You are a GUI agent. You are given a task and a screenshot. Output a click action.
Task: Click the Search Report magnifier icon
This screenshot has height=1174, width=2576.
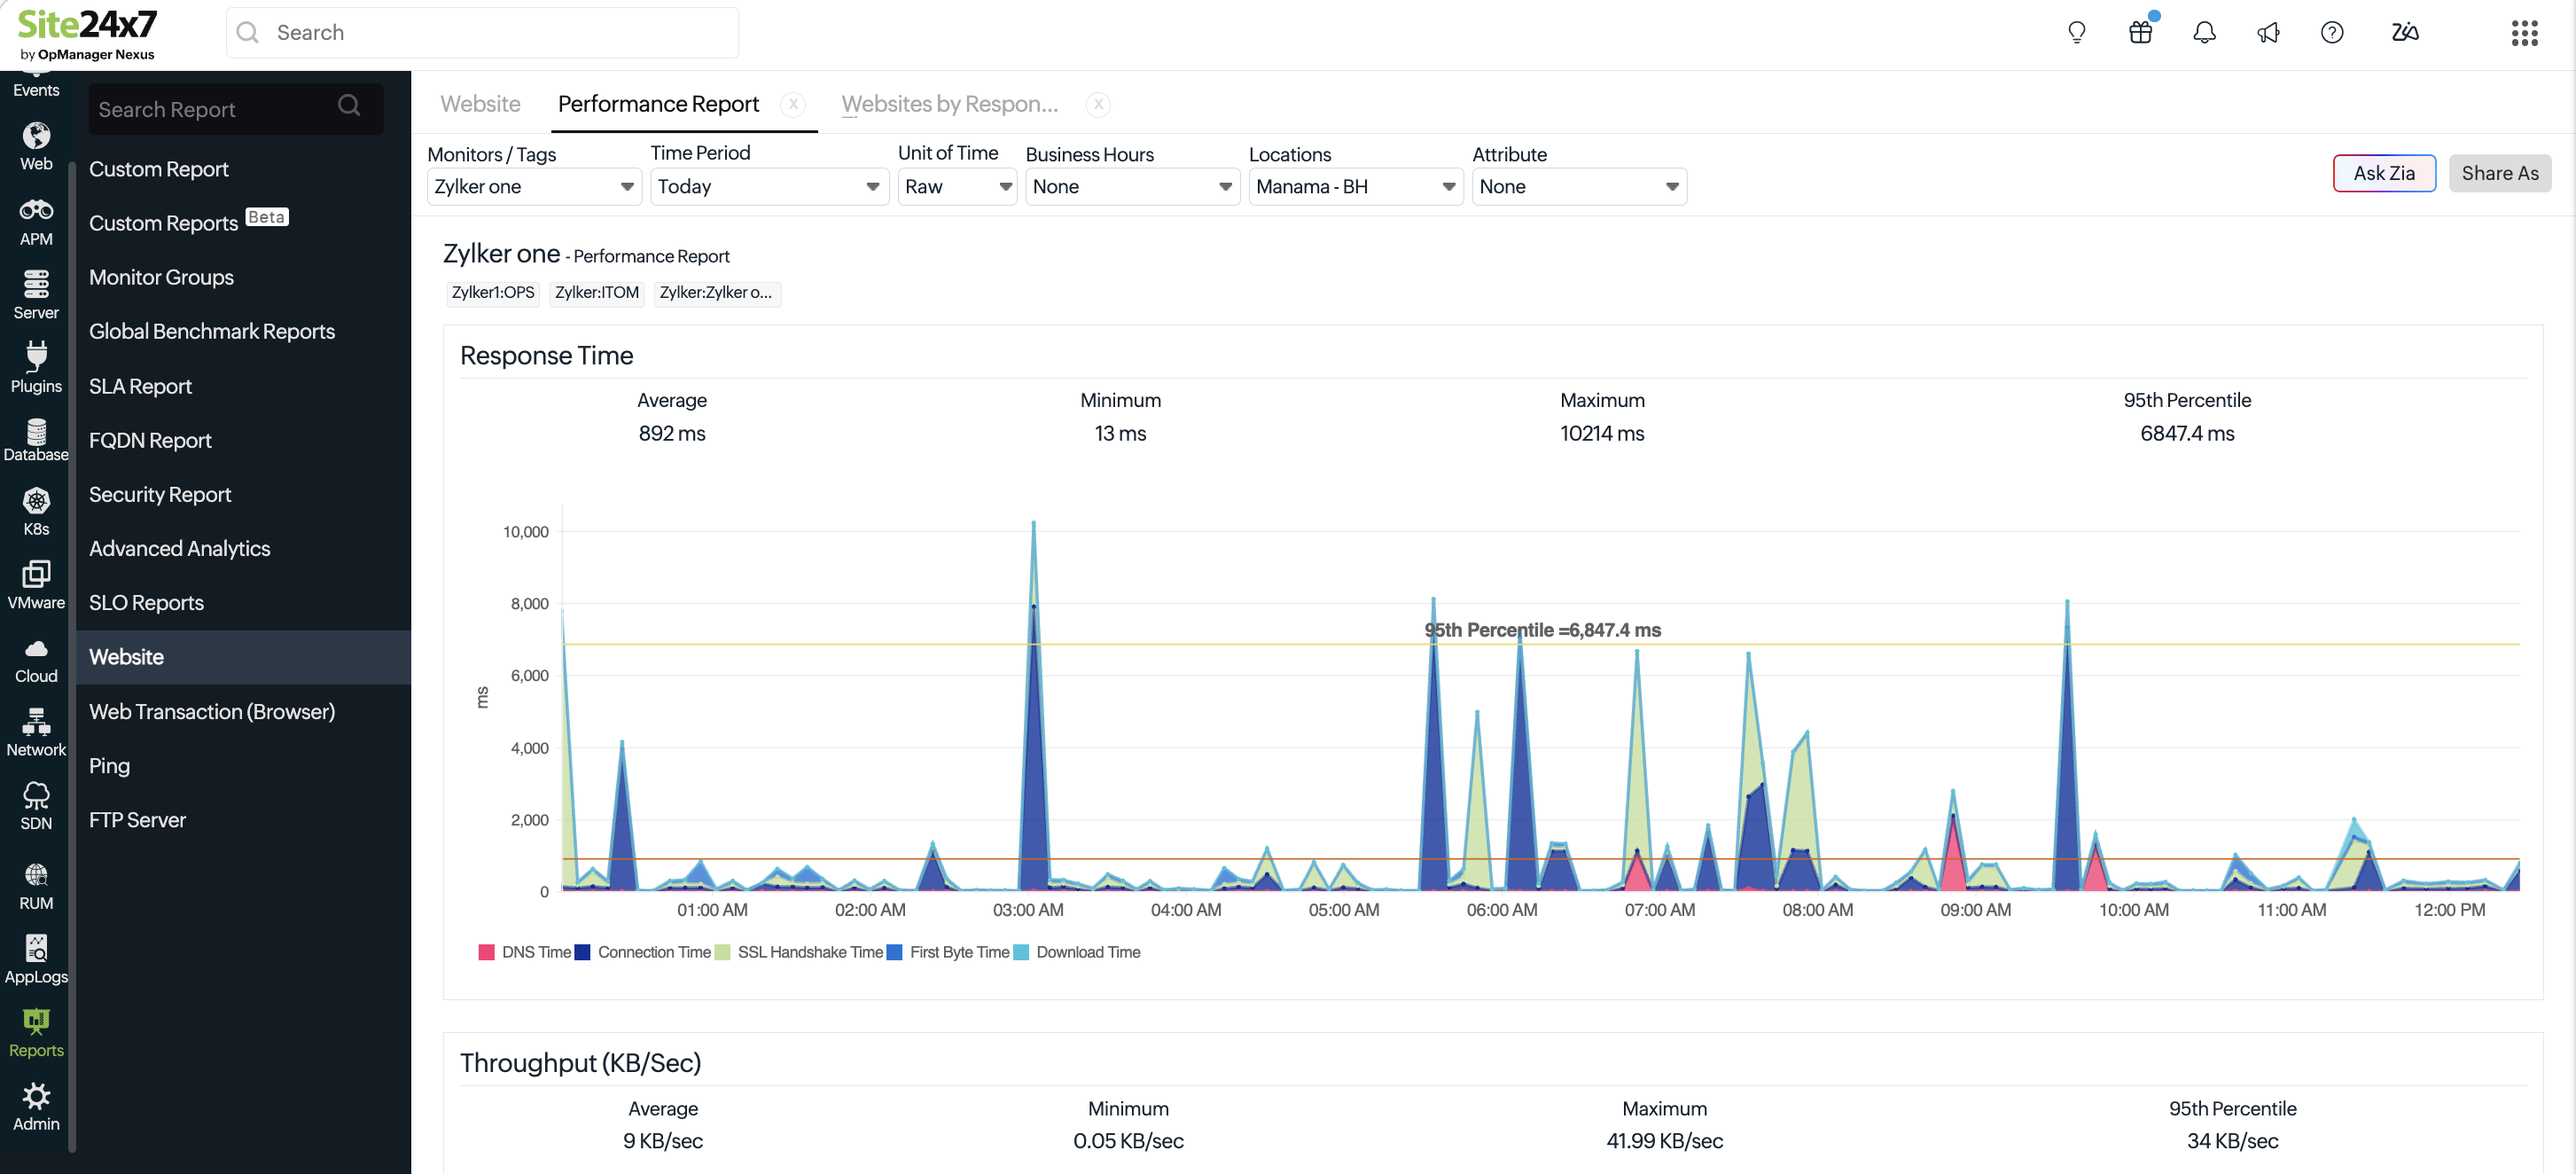[349, 106]
